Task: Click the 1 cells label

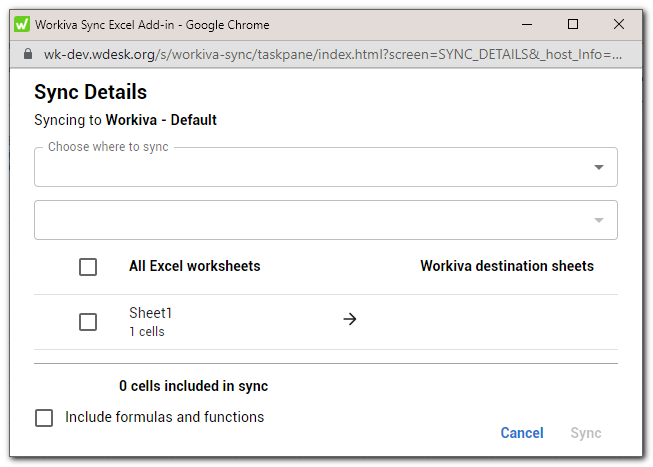Action: (x=147, y=332)
